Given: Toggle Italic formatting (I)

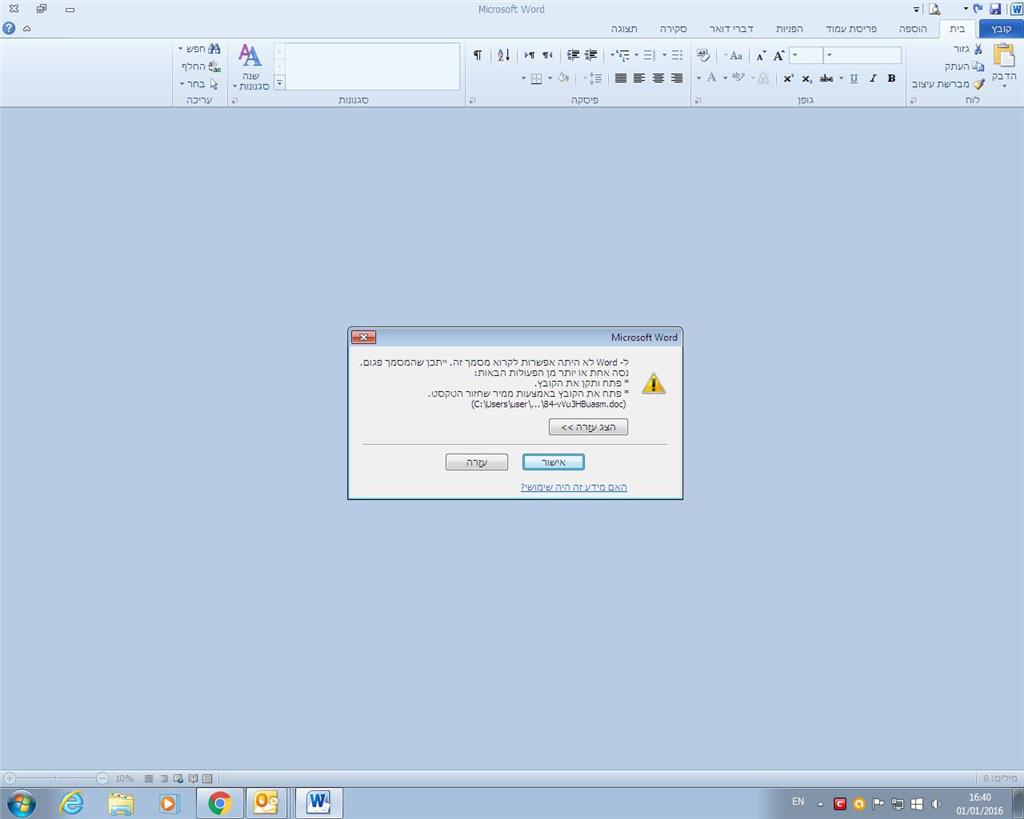Looking at the screenshot, I should coord(872,78).
